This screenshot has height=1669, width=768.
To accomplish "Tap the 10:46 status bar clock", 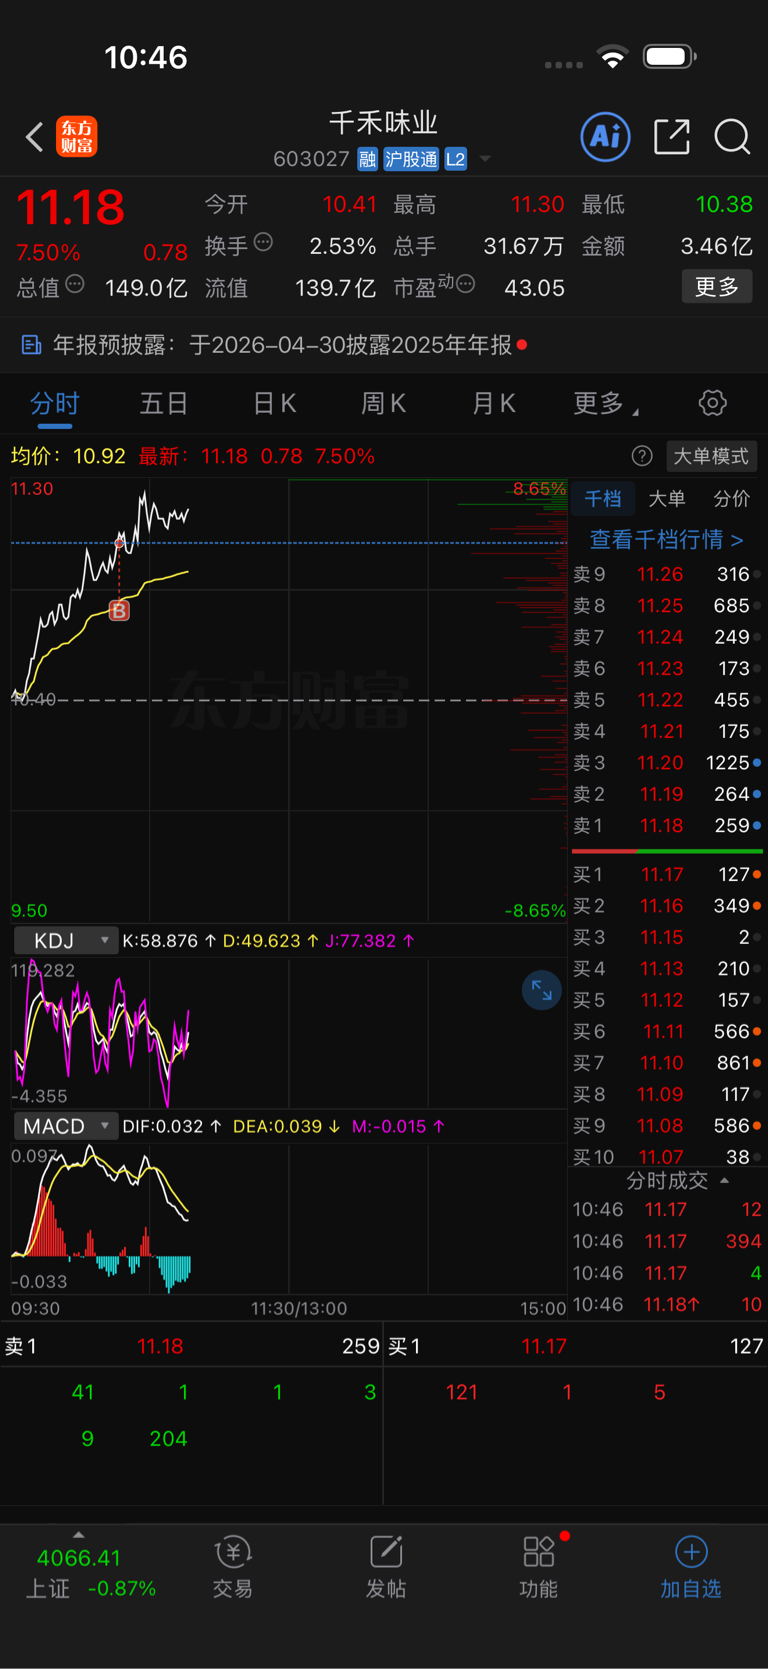I will (146, 57).
